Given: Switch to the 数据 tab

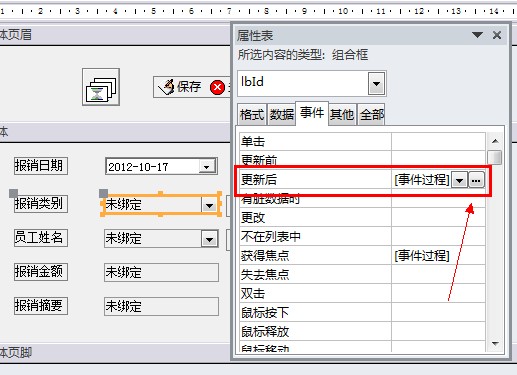Looking at the screenshot, I should click(x=282, y=115).
